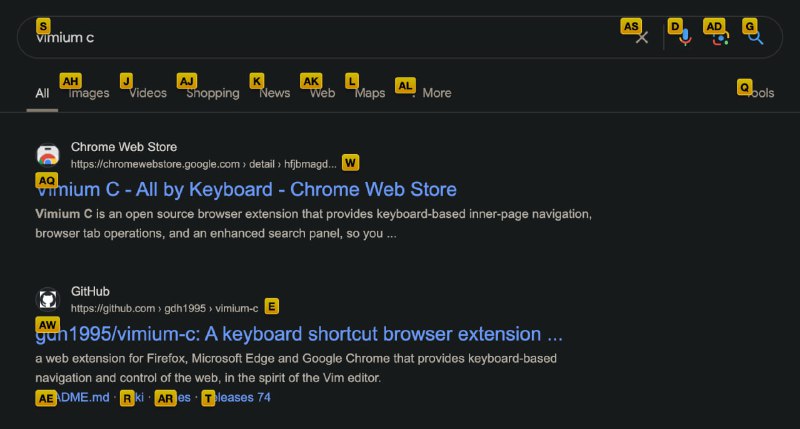The width and height of the screenshot is (800, 429).
Task: Switch to the Videos tab
Action: click(x=147, y=93)
